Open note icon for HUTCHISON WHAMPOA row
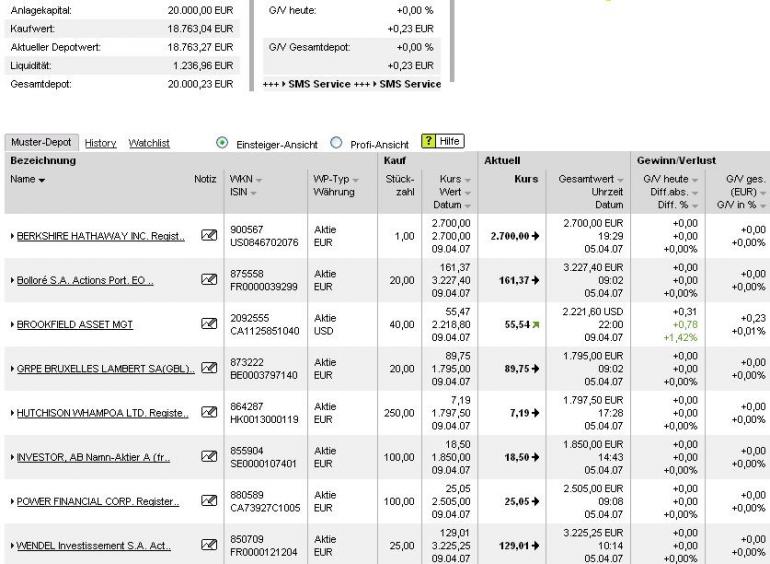The width and height of the screenshot is (770, 564). tap(209, 412)
